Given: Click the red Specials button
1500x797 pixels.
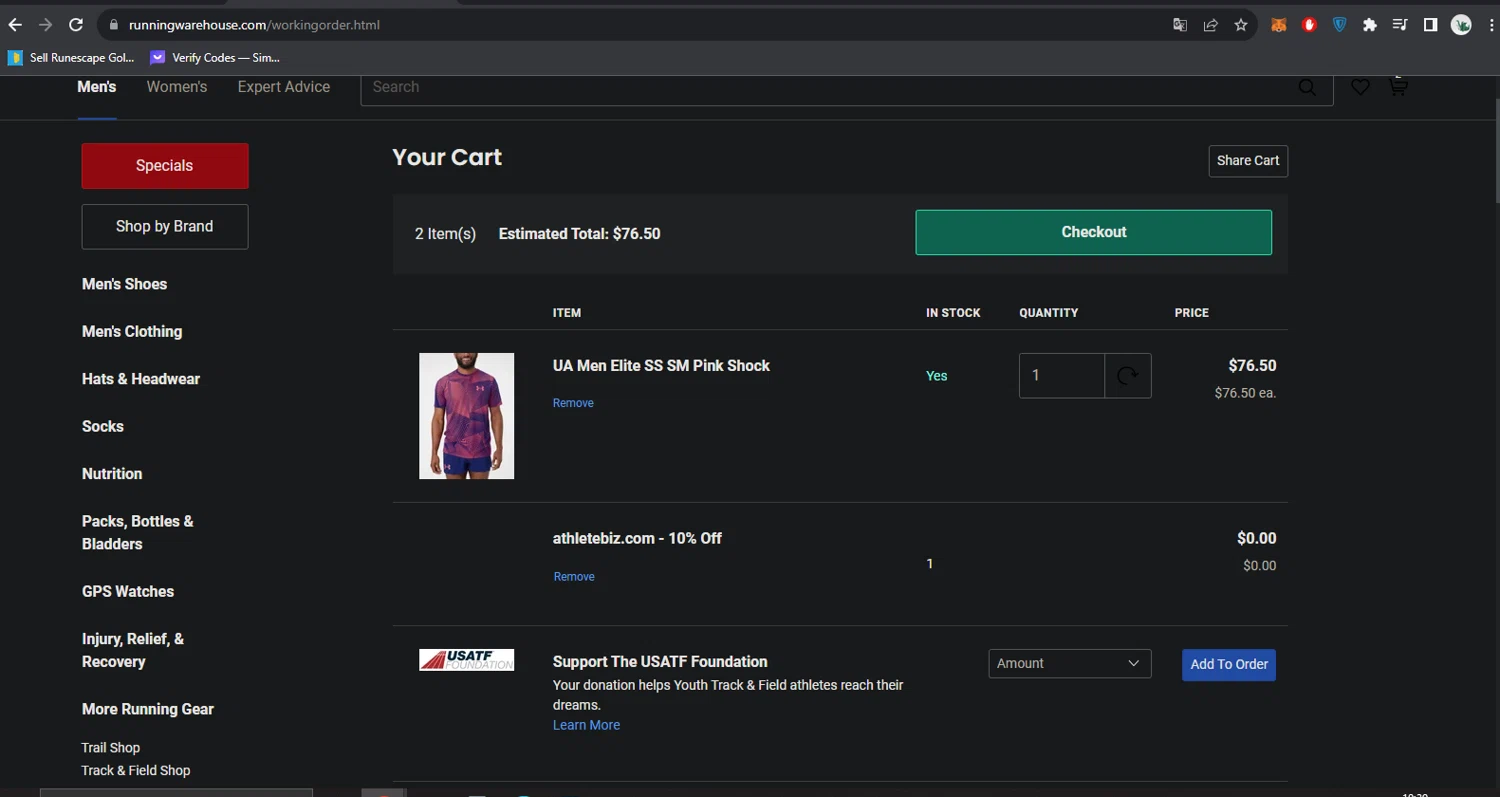Looking at the screenshot, I should (165, 166).
